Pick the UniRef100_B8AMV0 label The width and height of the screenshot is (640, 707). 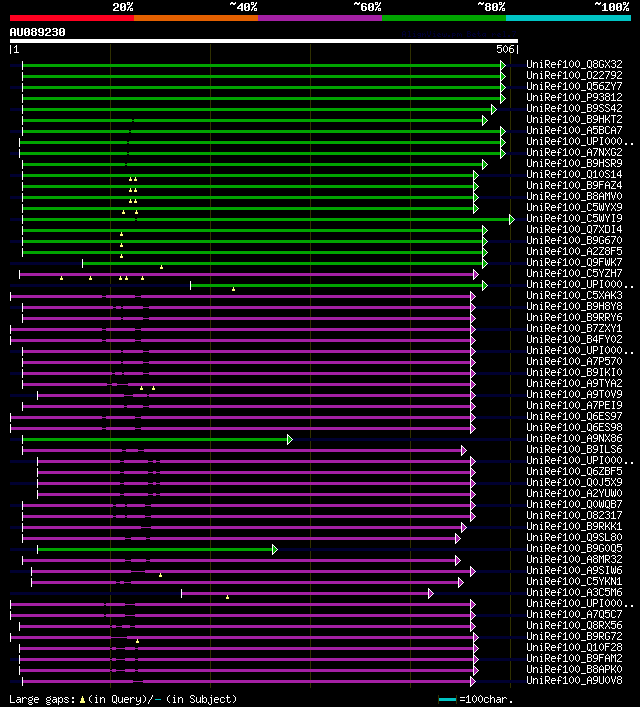574,196
